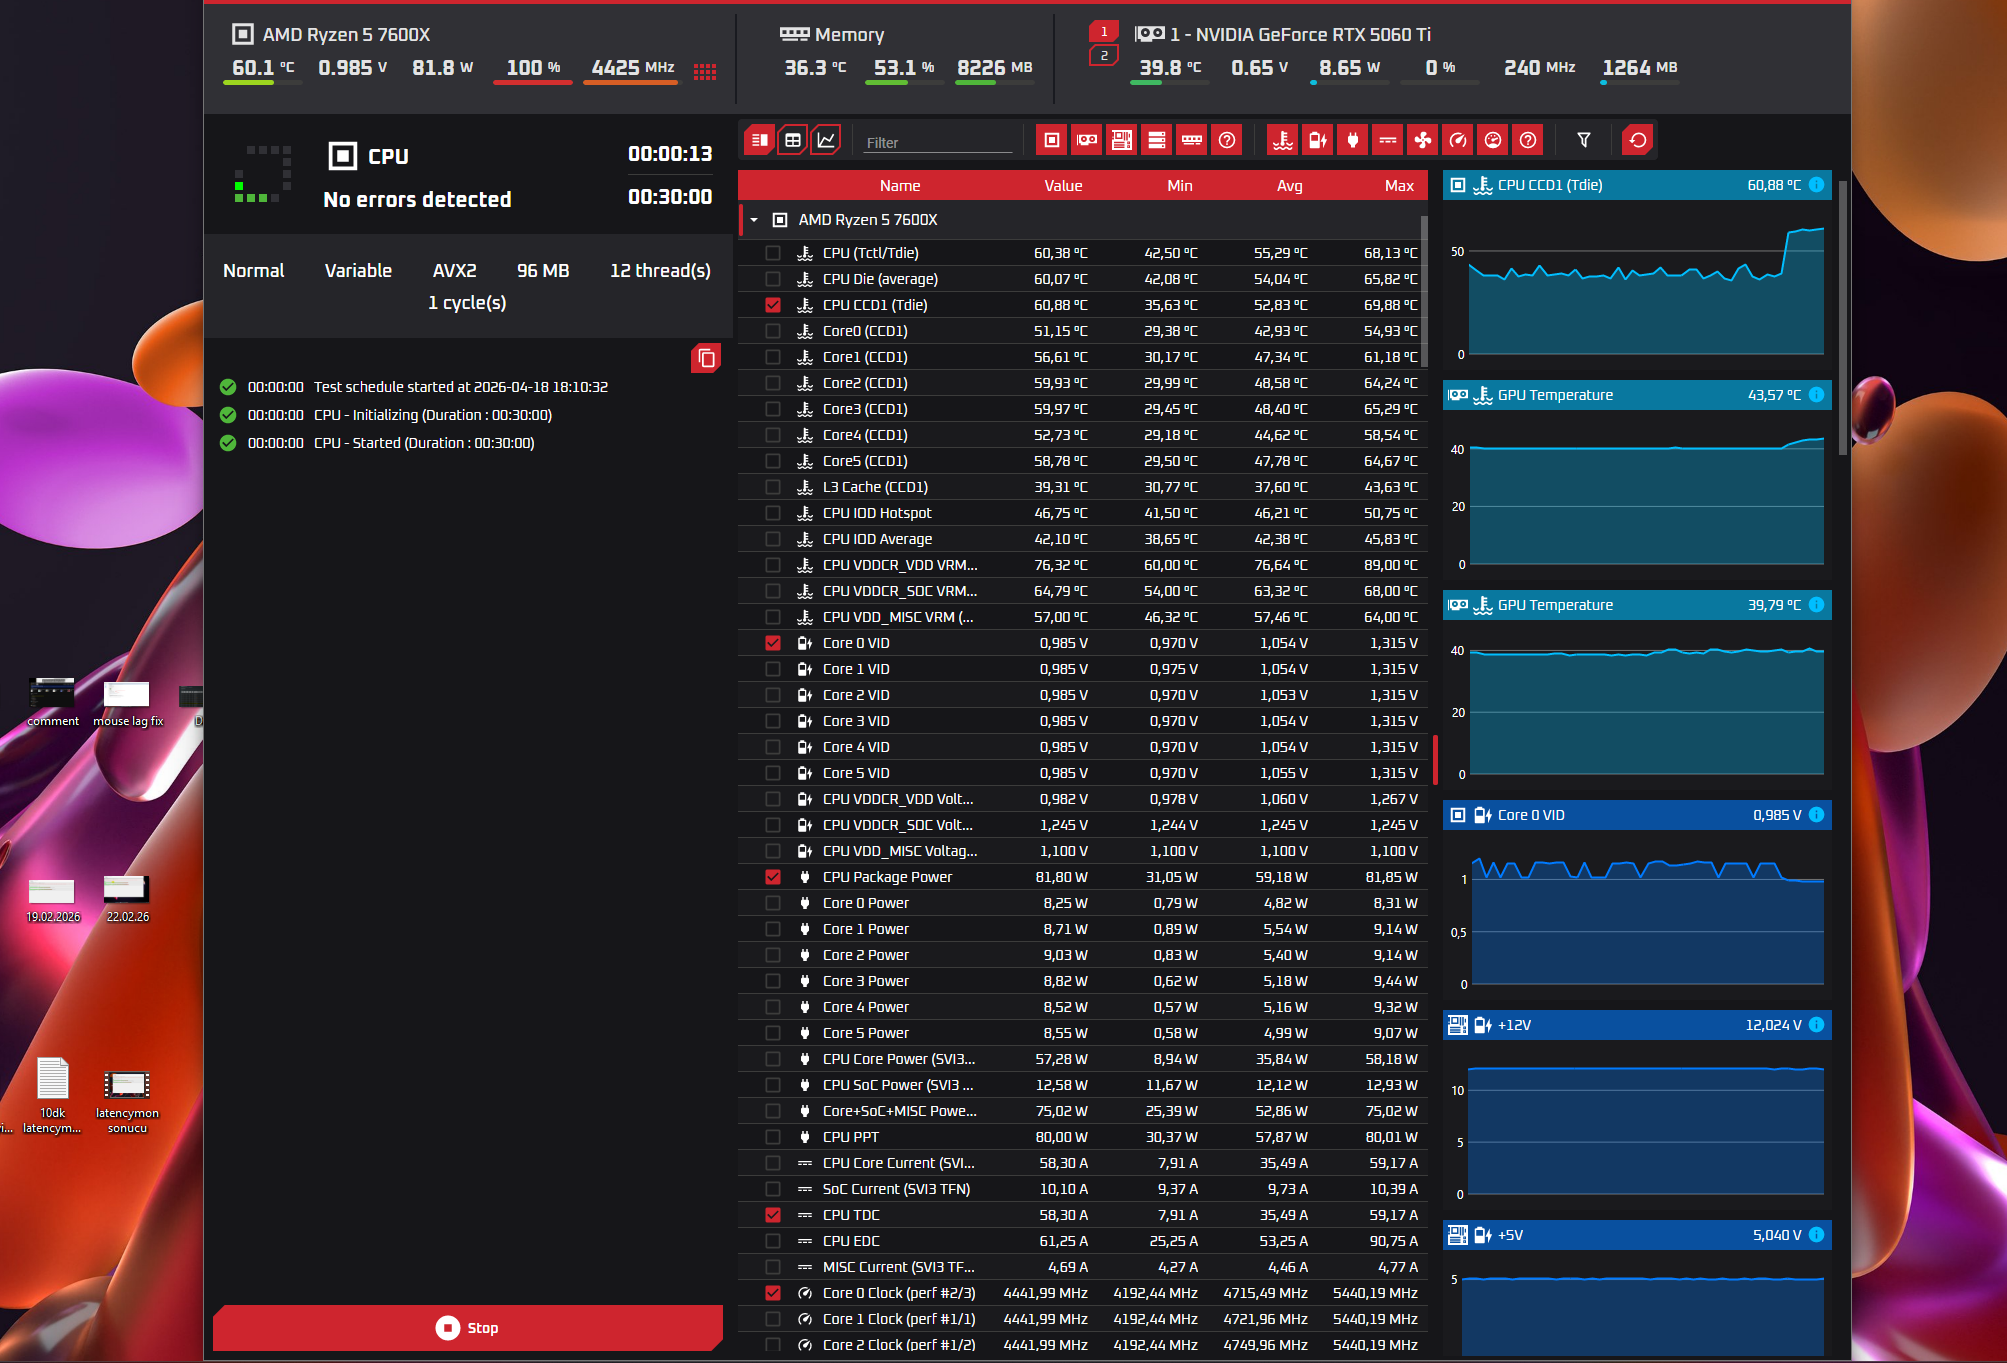Toggle the motherboard device filter icon
This screenshot has width=2007, height=1363.
pyautogui.click(x=1122, y=140)
